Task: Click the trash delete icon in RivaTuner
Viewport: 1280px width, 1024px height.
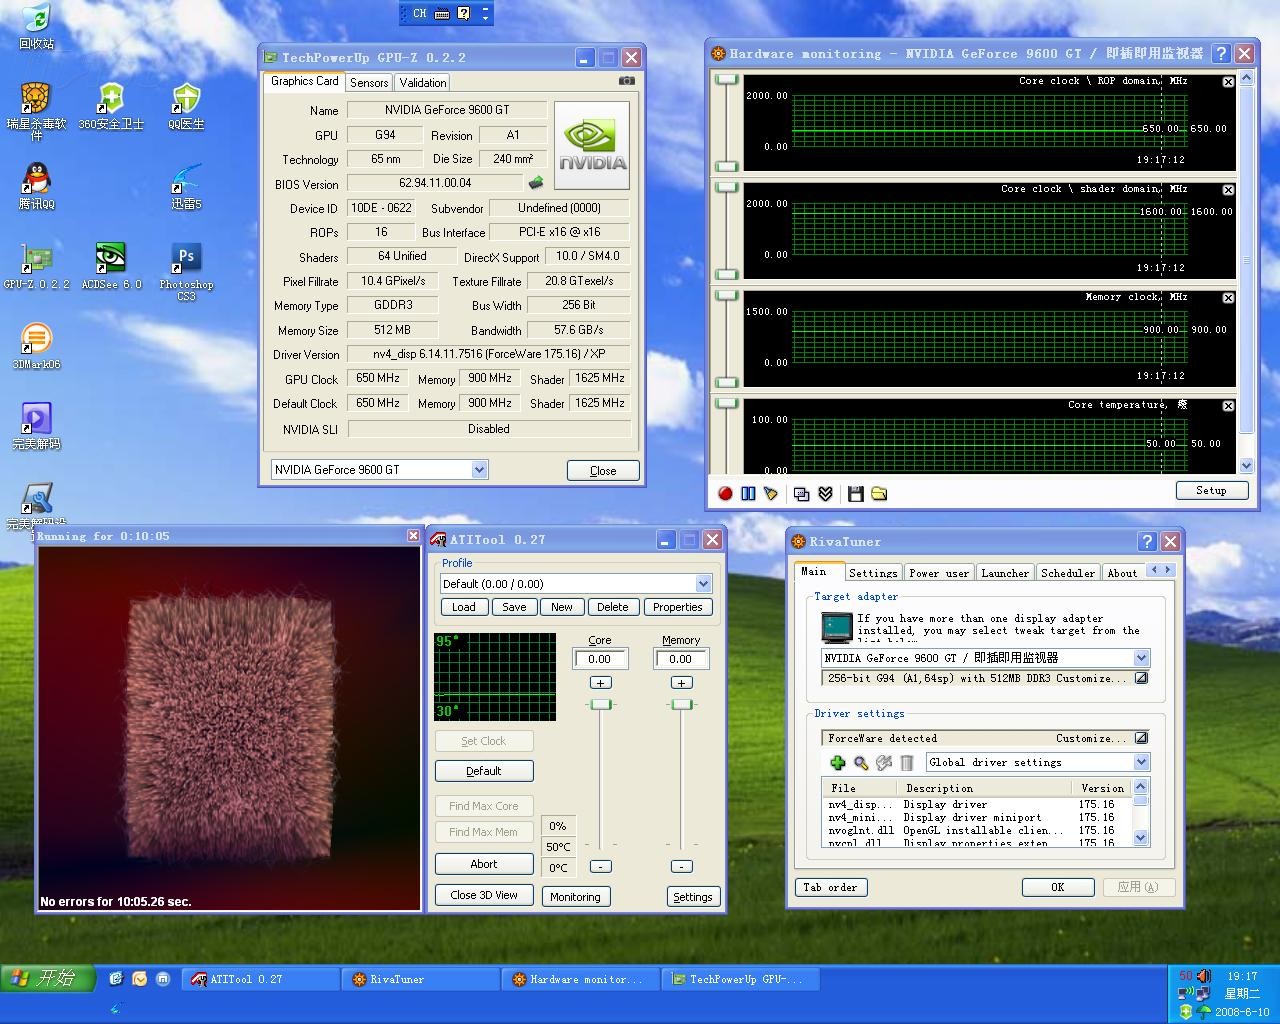Action: pos(907,763)
